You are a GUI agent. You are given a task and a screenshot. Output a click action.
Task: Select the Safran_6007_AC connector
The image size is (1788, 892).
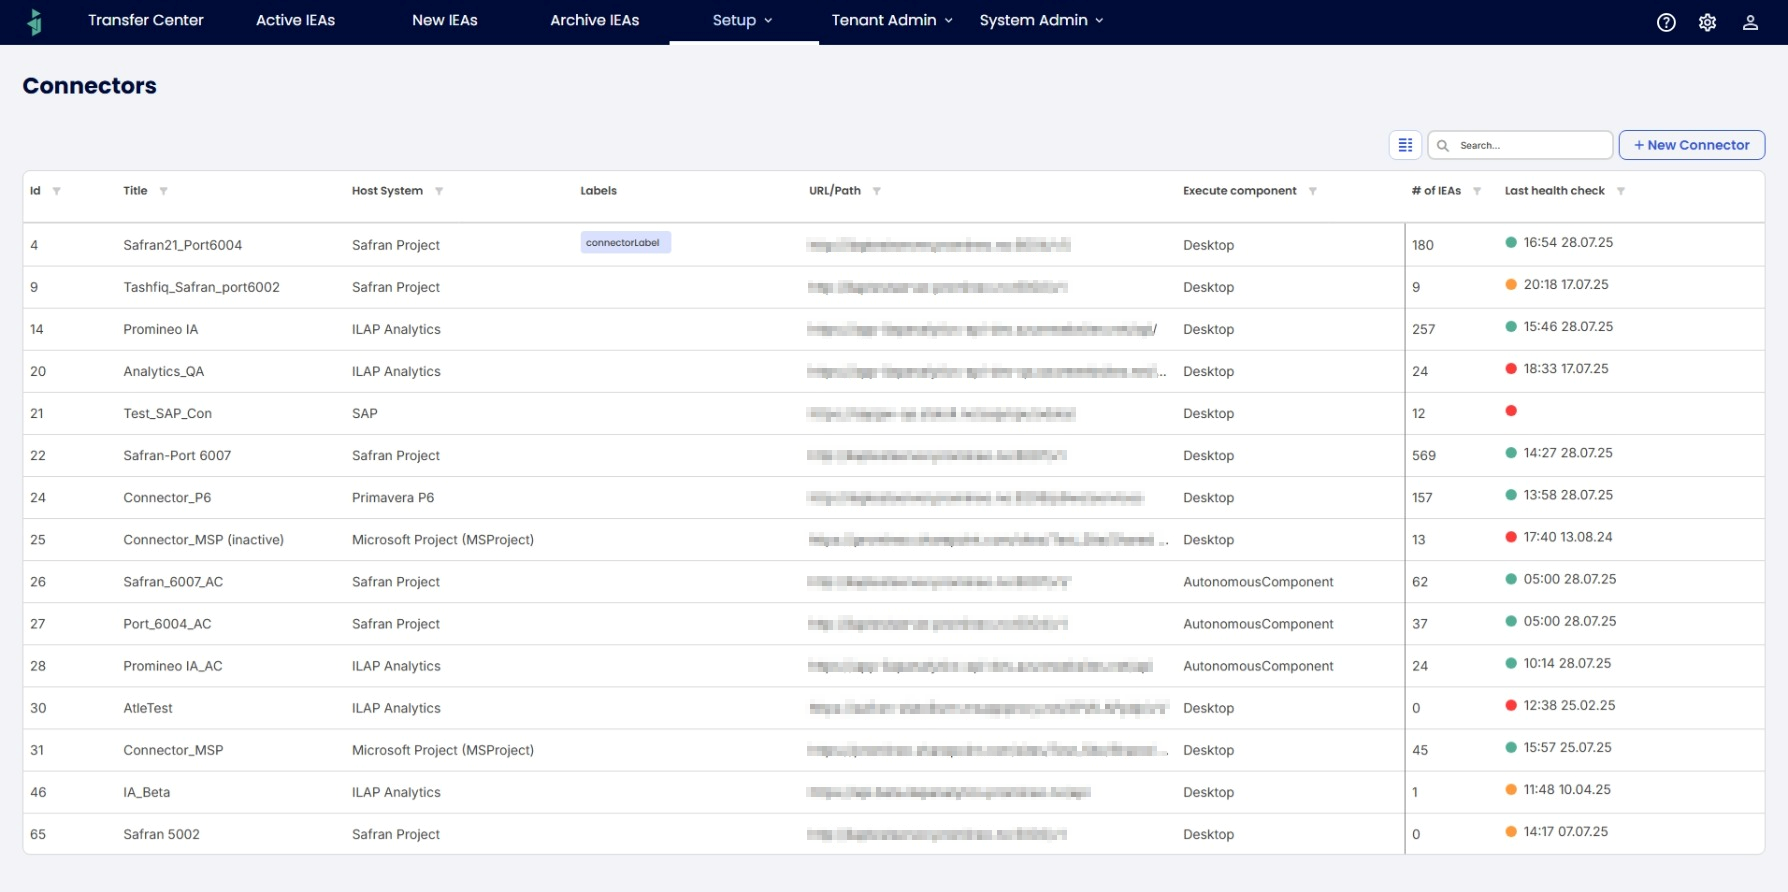(173, 582)
